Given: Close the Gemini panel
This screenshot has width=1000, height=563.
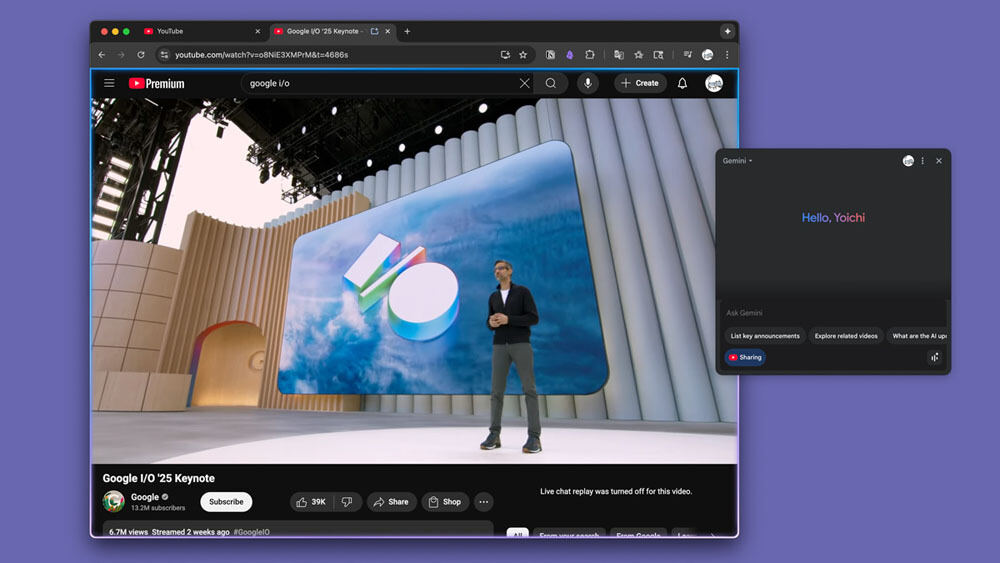Looking at the screenshot, I should (939, 161).
